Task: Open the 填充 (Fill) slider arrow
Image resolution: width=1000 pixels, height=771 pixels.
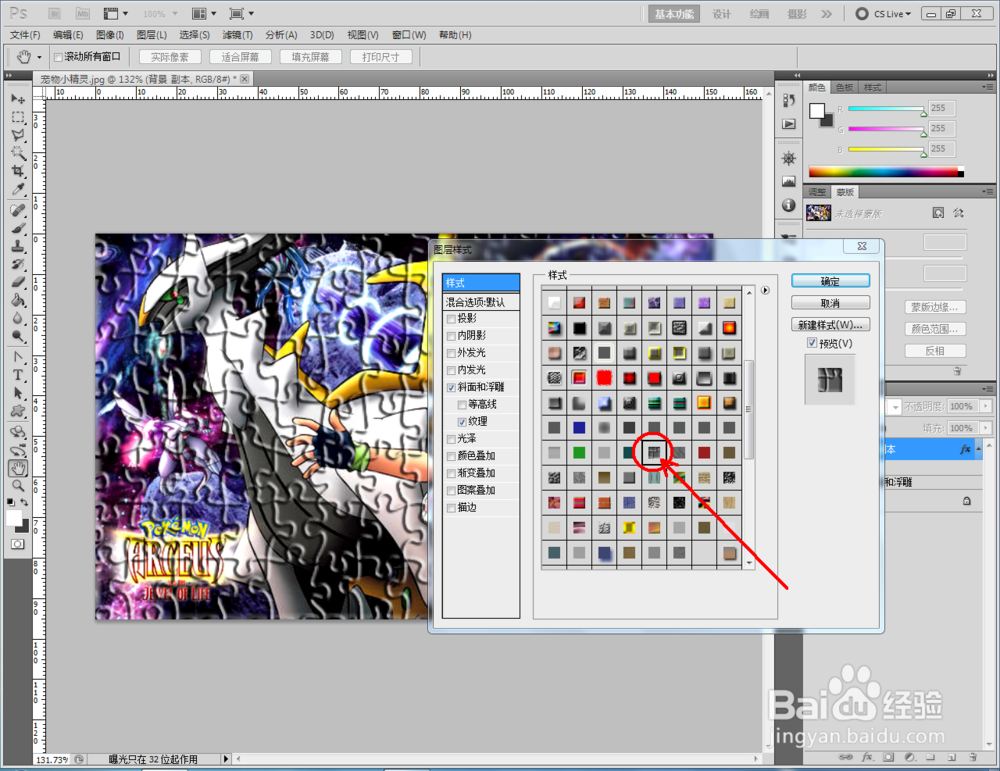Action: 986,428
